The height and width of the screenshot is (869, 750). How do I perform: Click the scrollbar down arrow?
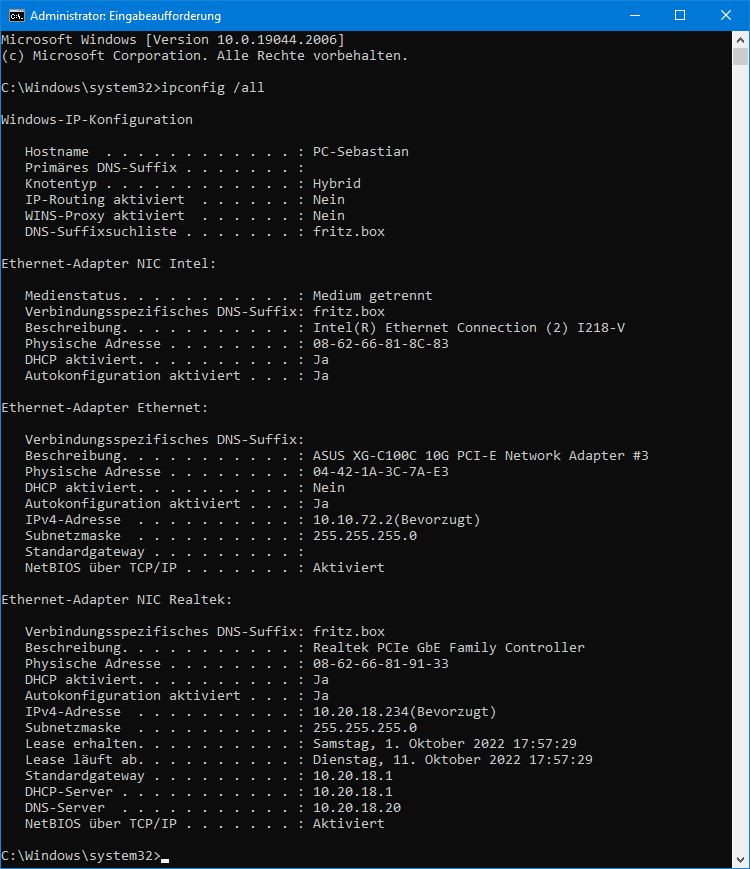click(x=740, y=860)
